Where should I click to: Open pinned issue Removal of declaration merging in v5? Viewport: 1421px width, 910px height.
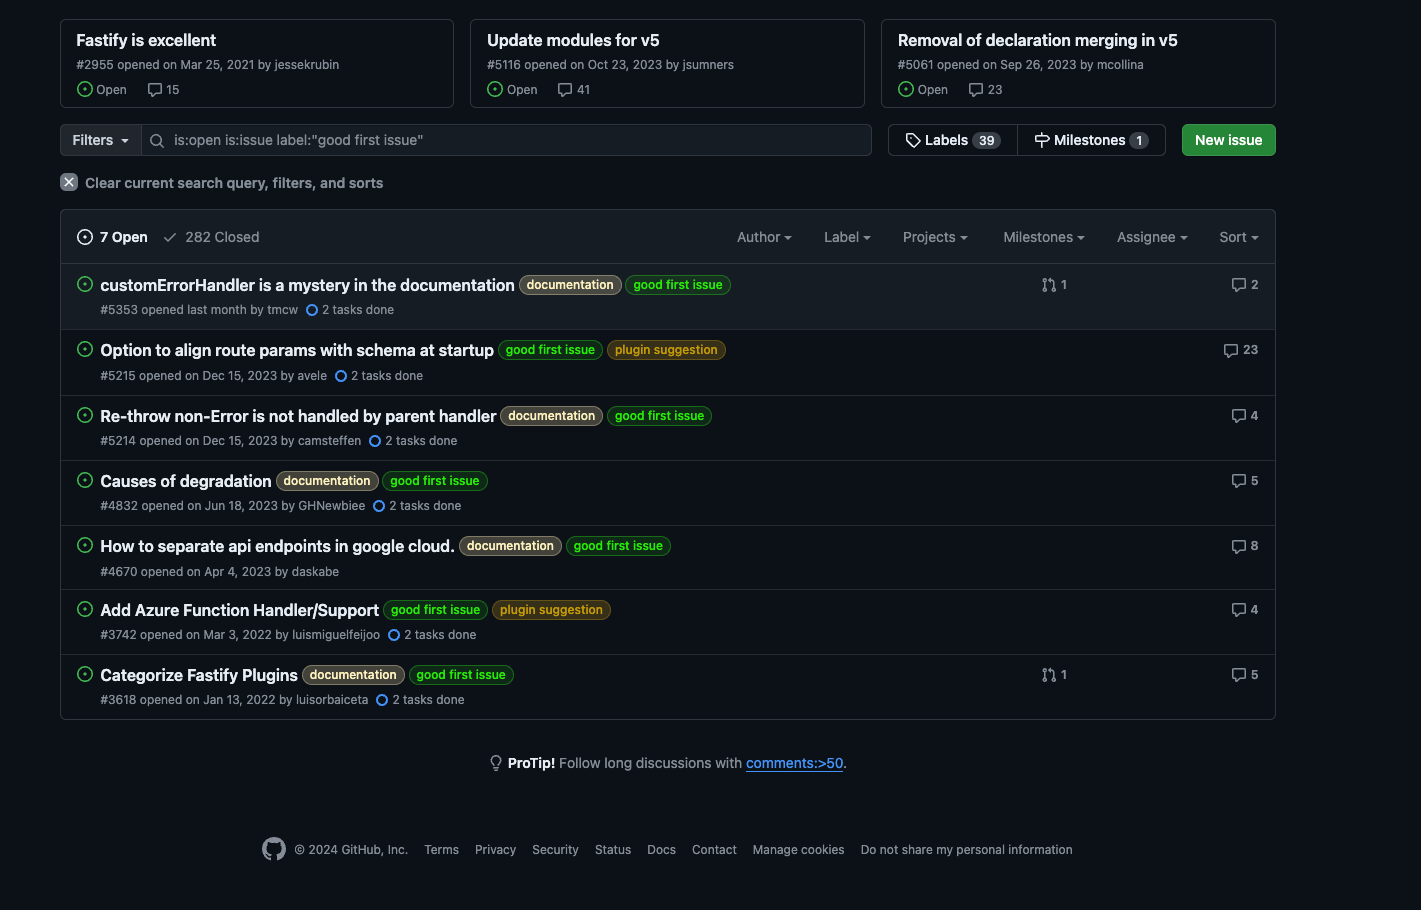coord(1037,40)
